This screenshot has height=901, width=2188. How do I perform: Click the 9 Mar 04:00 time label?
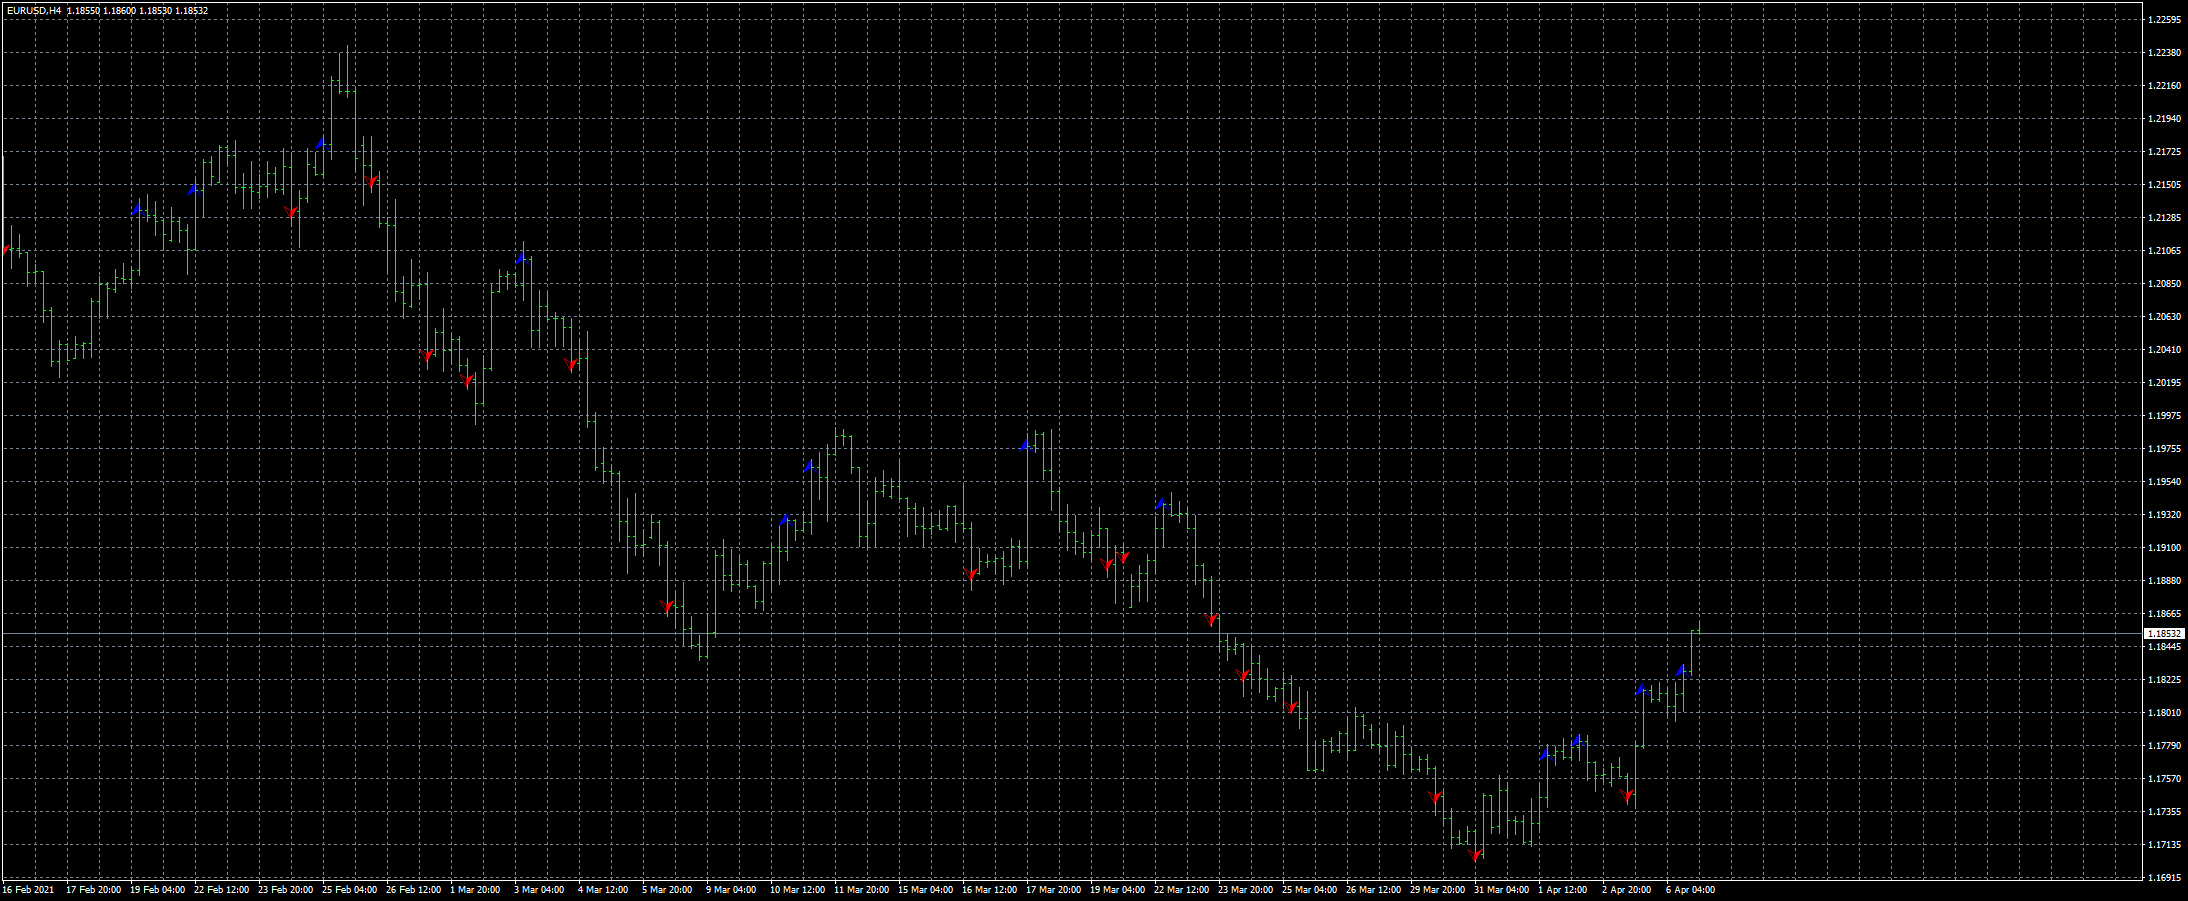tap(731, 889)
